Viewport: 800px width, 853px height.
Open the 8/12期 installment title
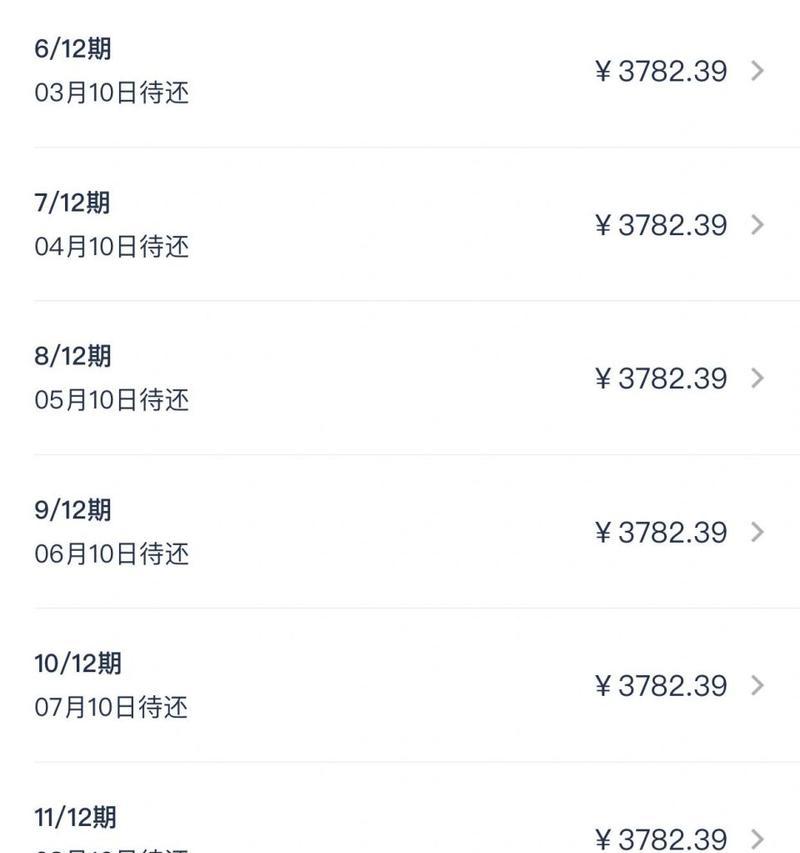coord(73,356)
